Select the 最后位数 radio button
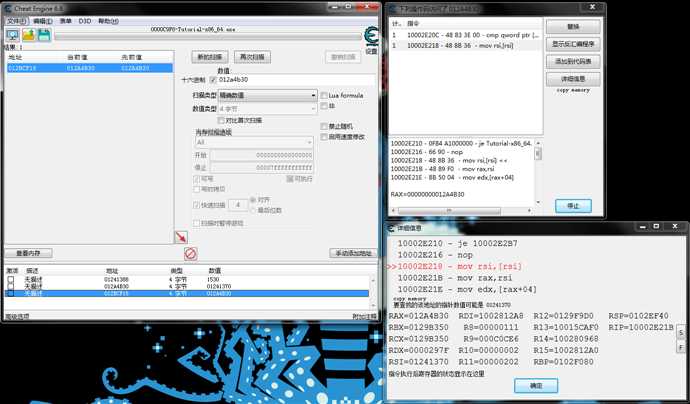Screen dimensions: 690x404 click(x=253, y=210)
